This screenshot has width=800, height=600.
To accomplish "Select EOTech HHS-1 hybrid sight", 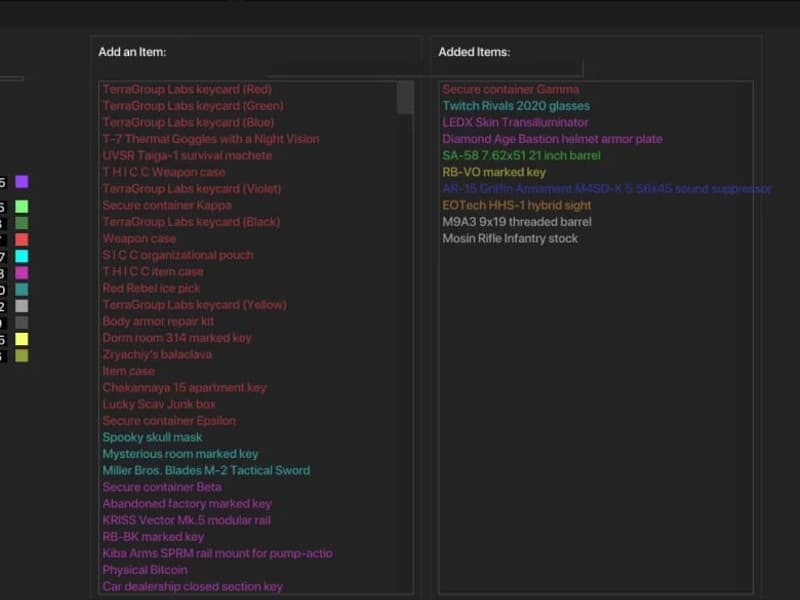I will [x=517, y=206].
